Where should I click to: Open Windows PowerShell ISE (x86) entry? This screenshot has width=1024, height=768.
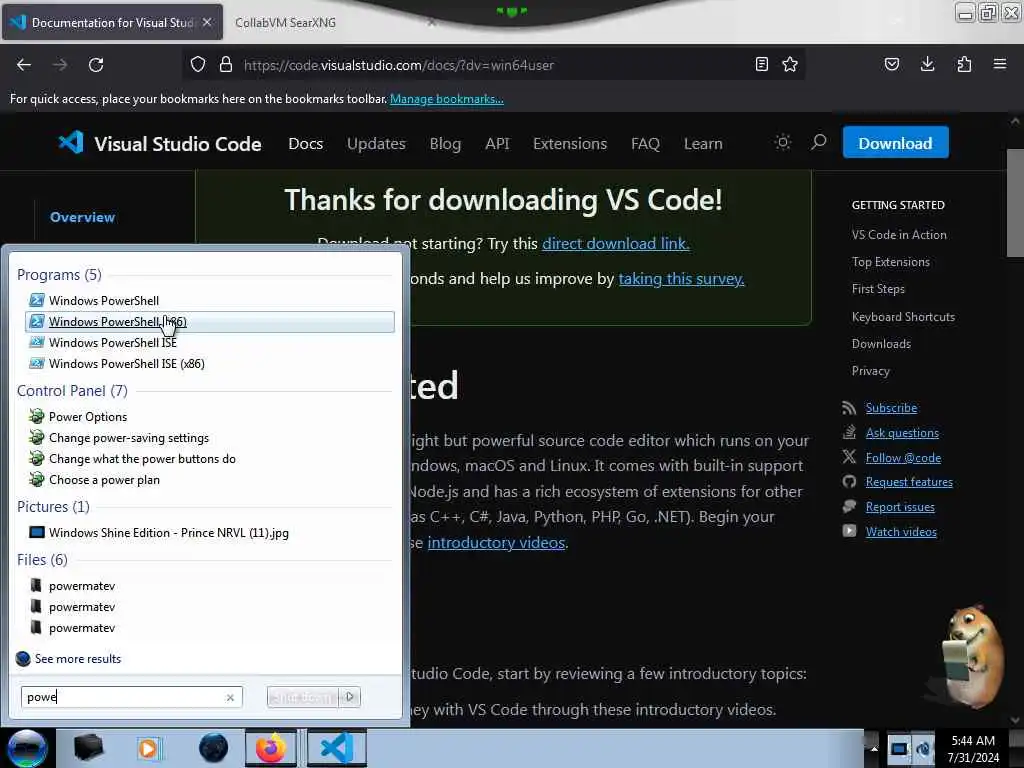coord(210,363)
